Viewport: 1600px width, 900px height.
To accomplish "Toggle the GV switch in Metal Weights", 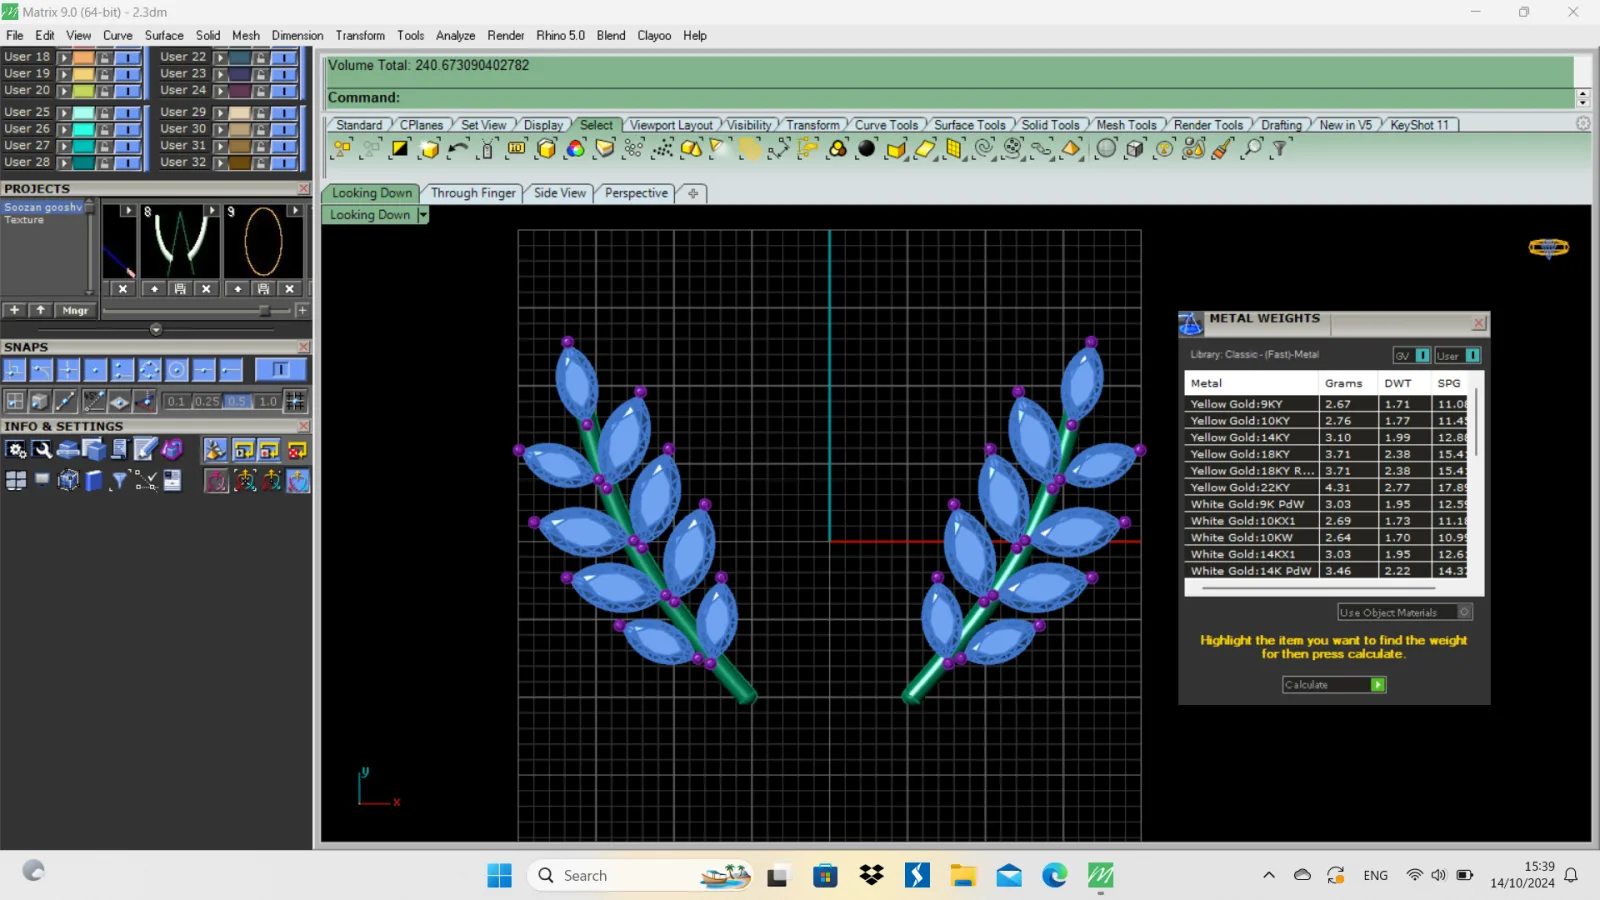I will coord(1412,355).
